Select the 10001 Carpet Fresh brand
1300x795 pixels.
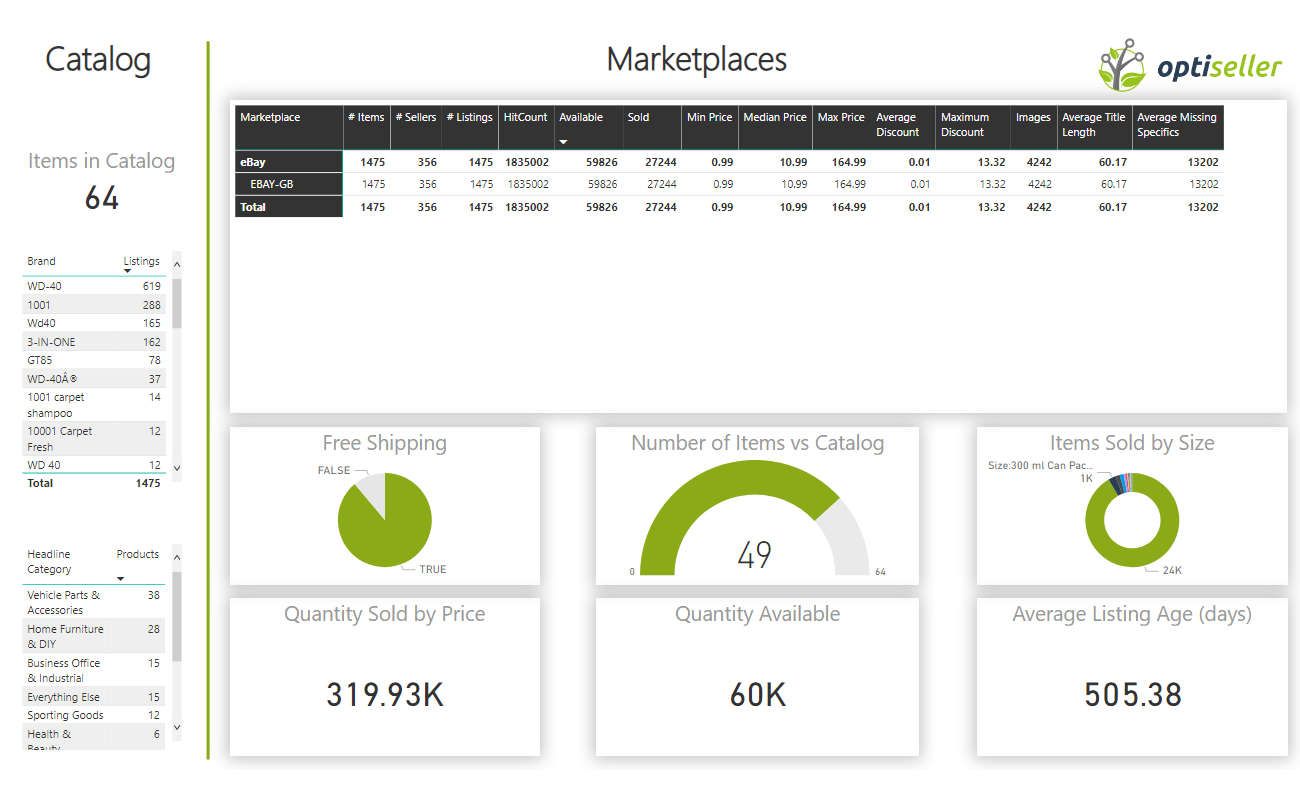(94, 439)
